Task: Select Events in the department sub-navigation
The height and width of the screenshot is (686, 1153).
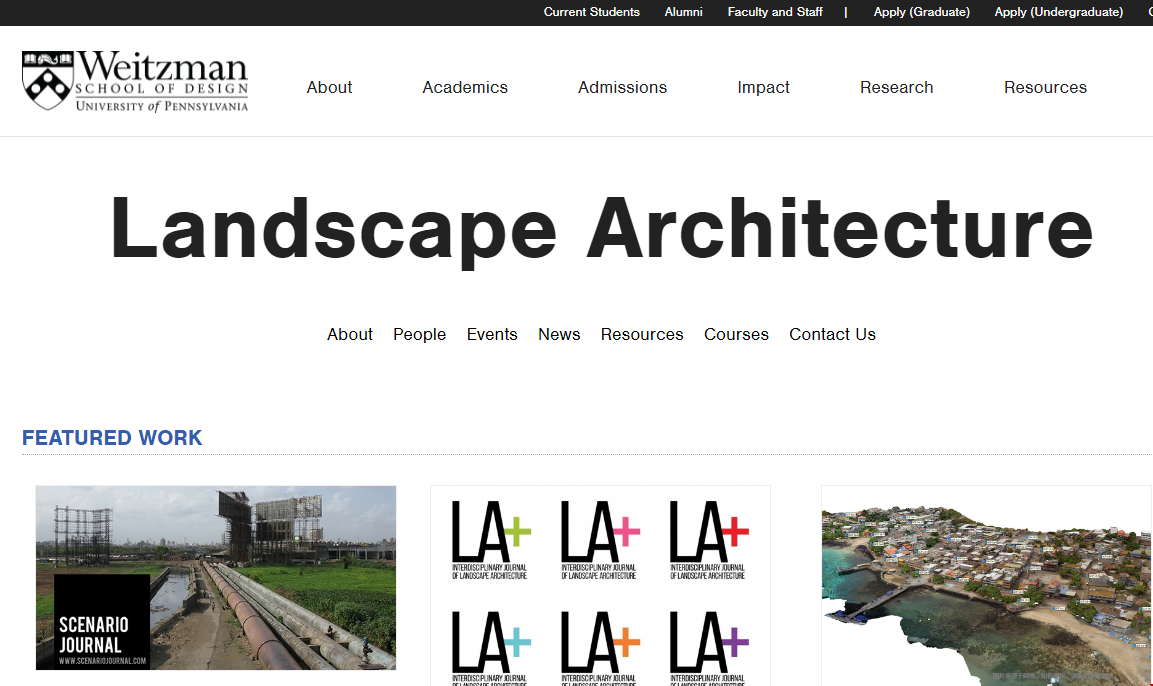Action: pyautogui.click(x=492, y=335)
